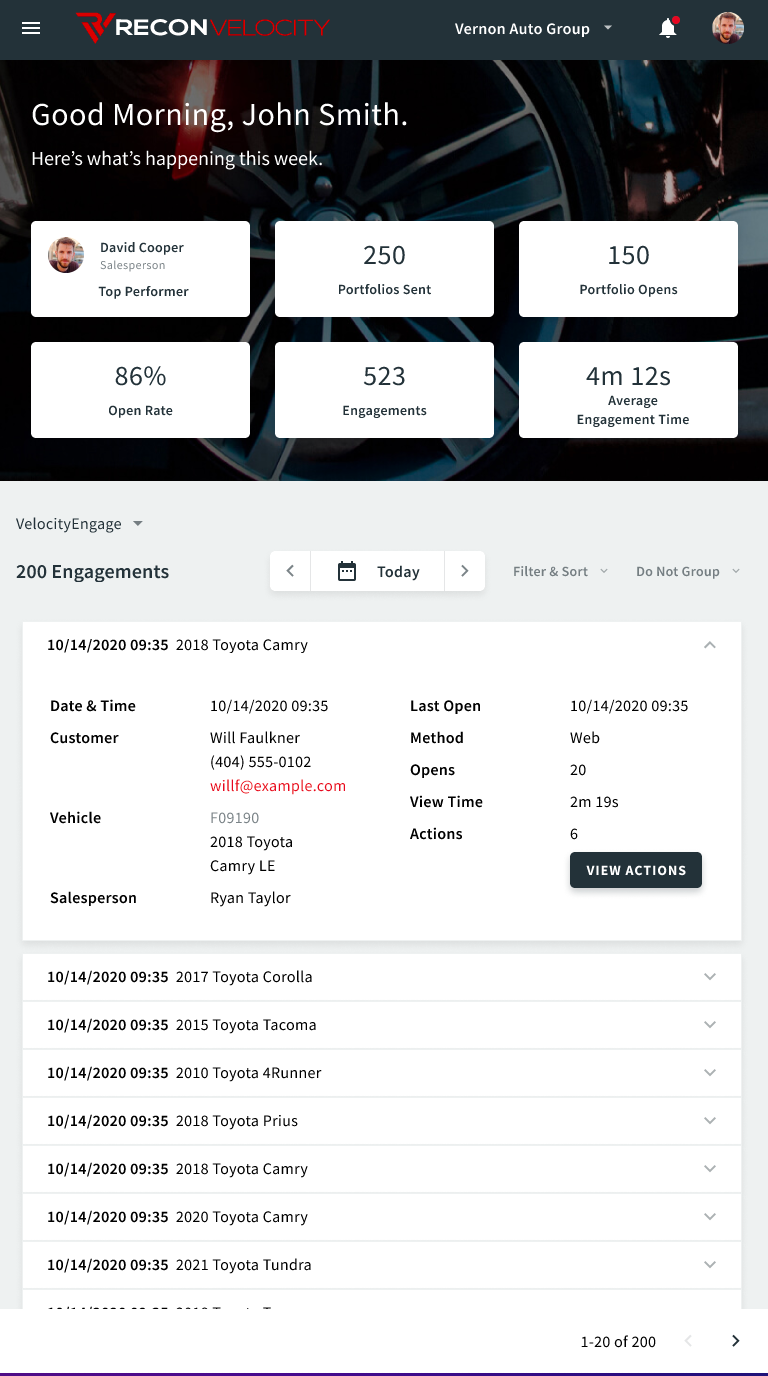Screen dimensions: 768x1376
Task: Open the VelocityEngage dropdown
Action: (x=80, y=524)
